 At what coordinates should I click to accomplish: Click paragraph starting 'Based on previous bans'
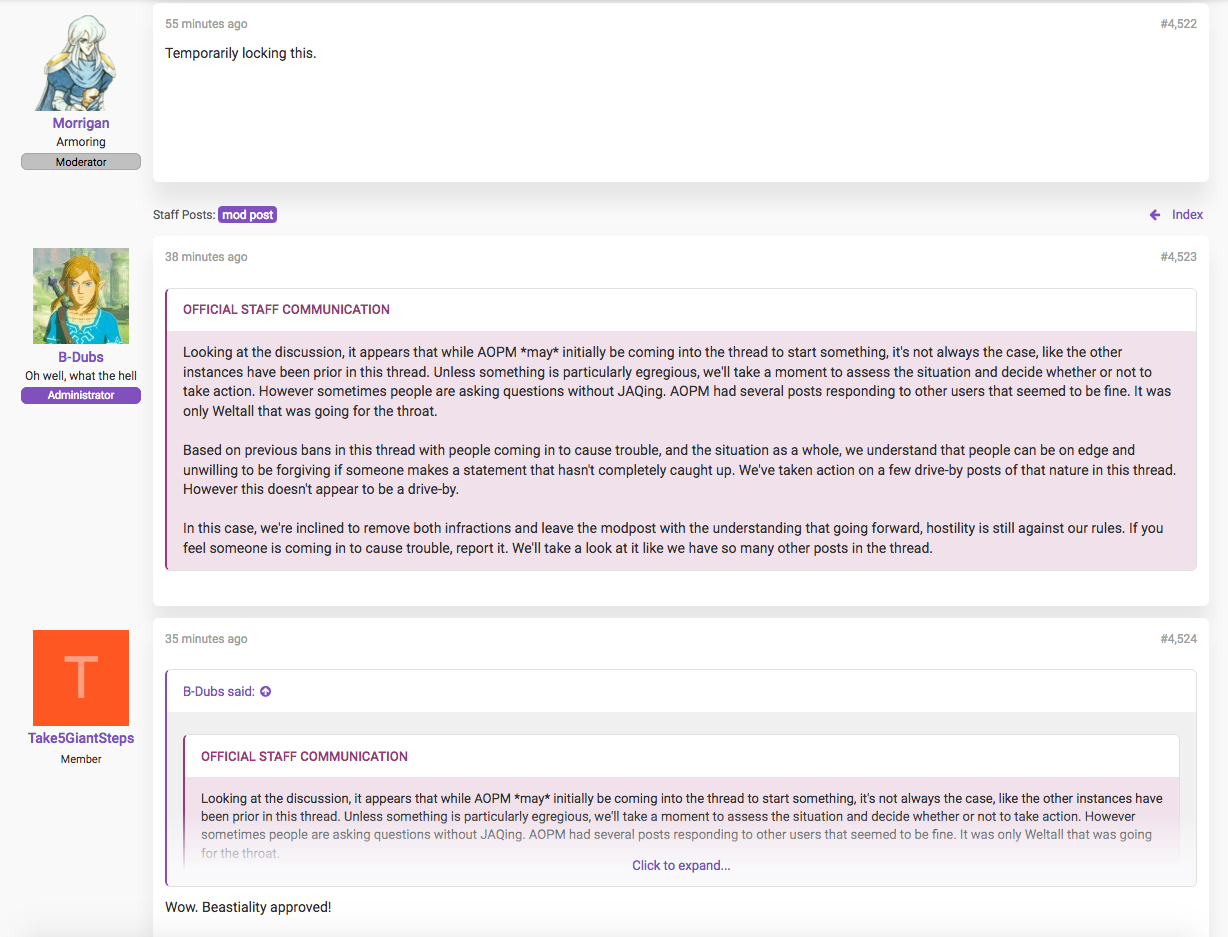(x=678, y=470)
